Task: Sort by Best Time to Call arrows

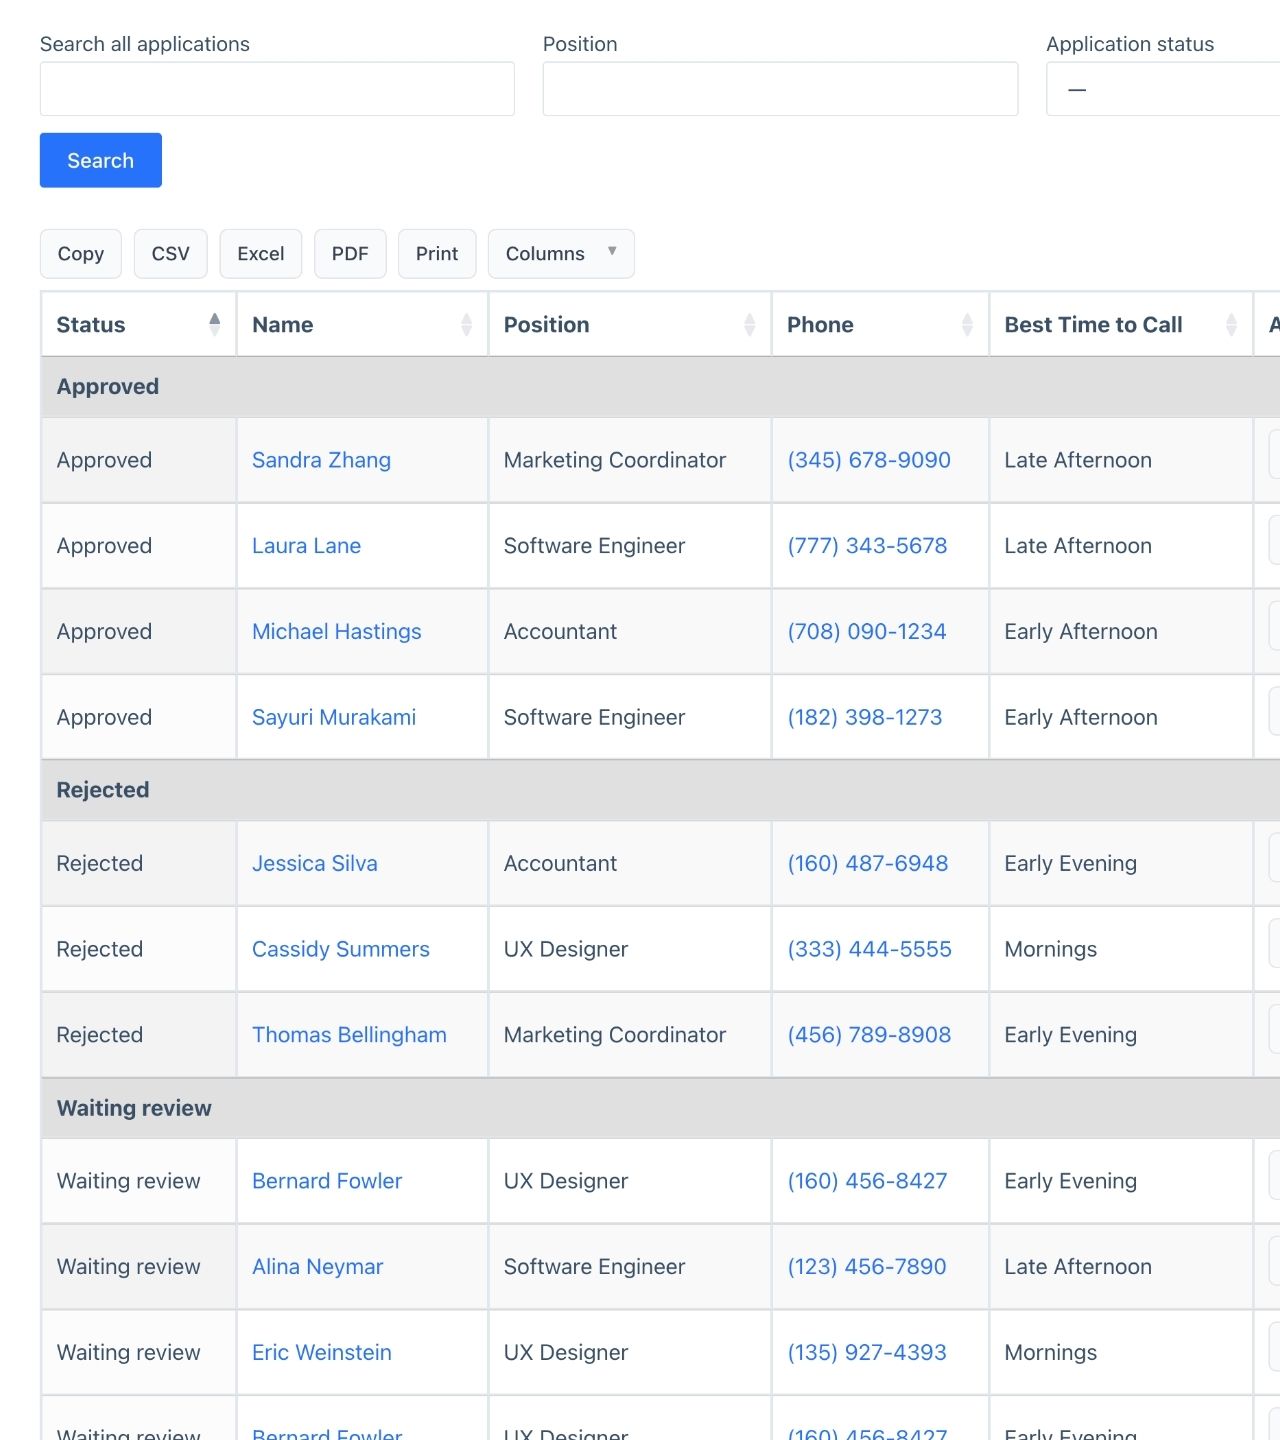Action: 1231,324
